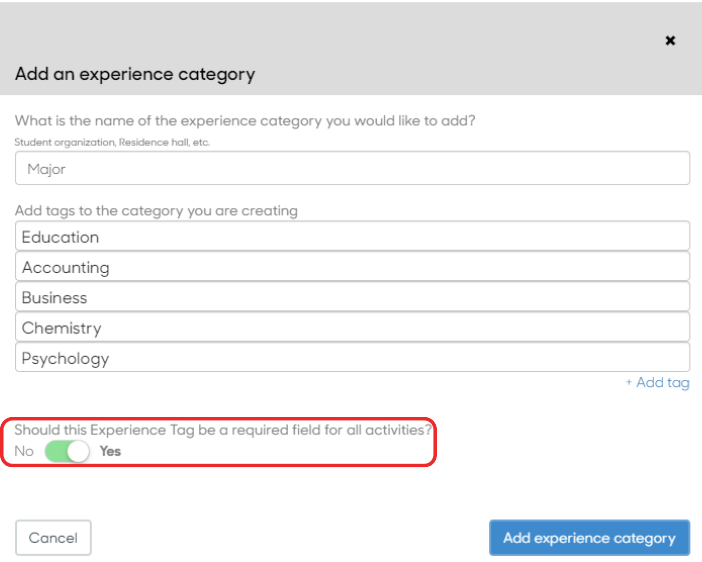Click the 'Should this Experience Tag be a required field' question
The height and width of the screenshot is (562, 702).
pyautogui.click(x=223, y=430)
